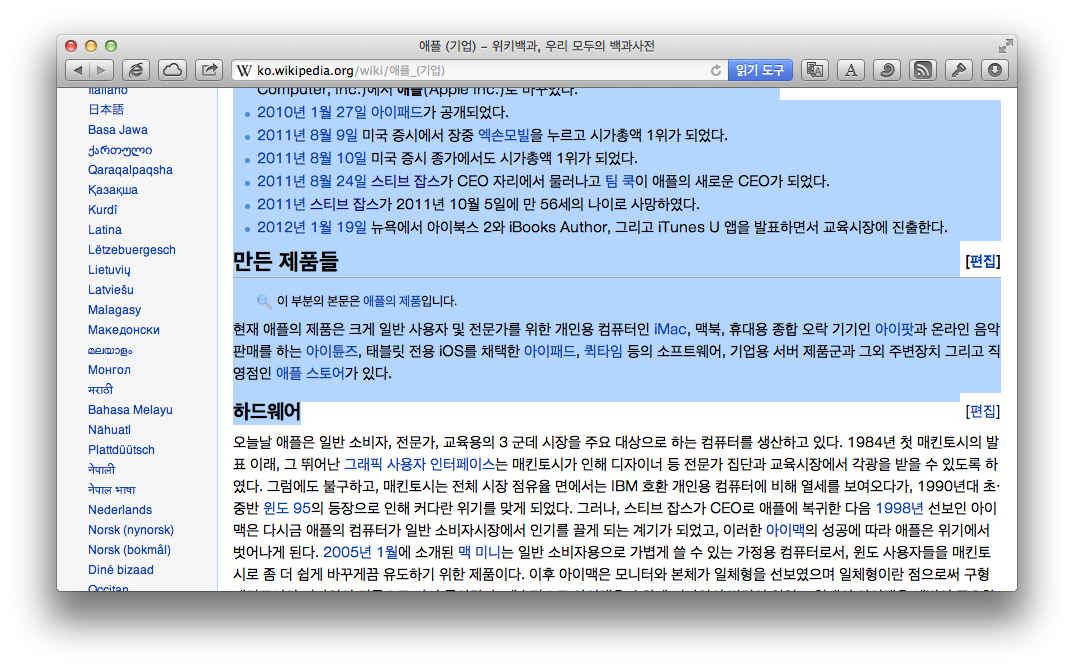Open the Norsk (nynorsk) language link
Viewport: 1074px width, 670px height.
click(x=130, y=530)
